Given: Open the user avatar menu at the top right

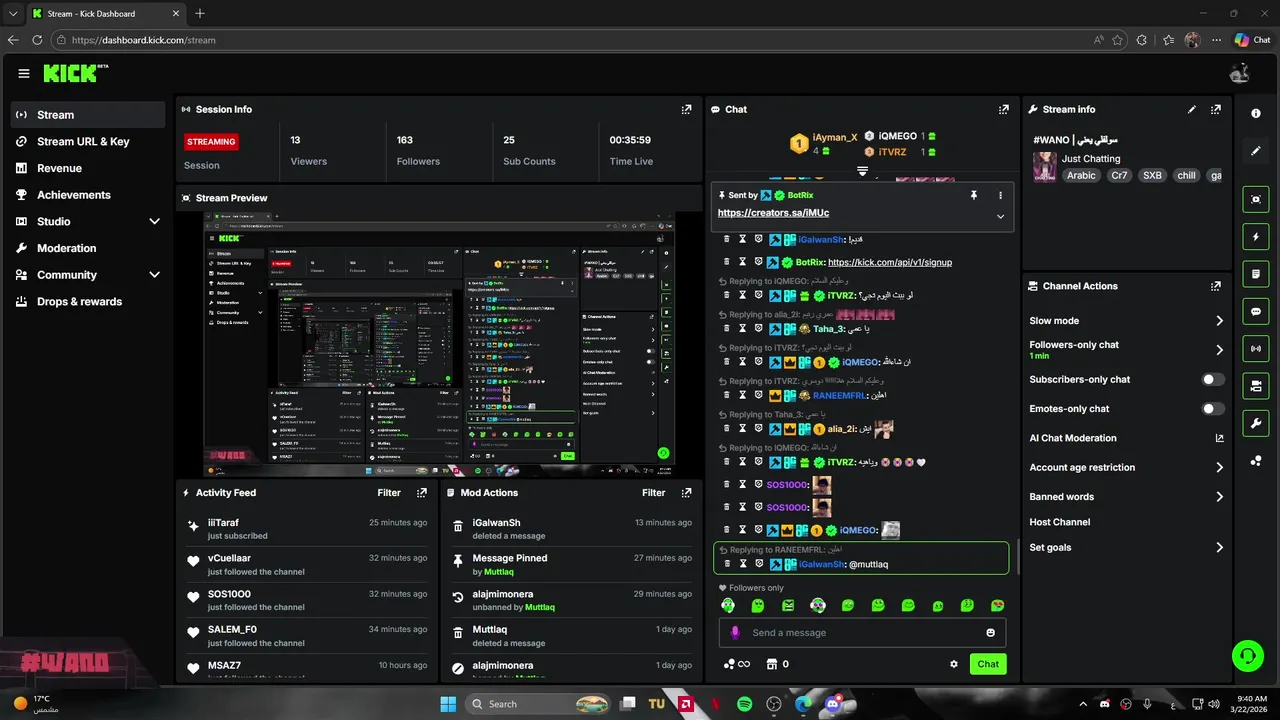Looking at the screenshot, I should tap(1240, 73).
